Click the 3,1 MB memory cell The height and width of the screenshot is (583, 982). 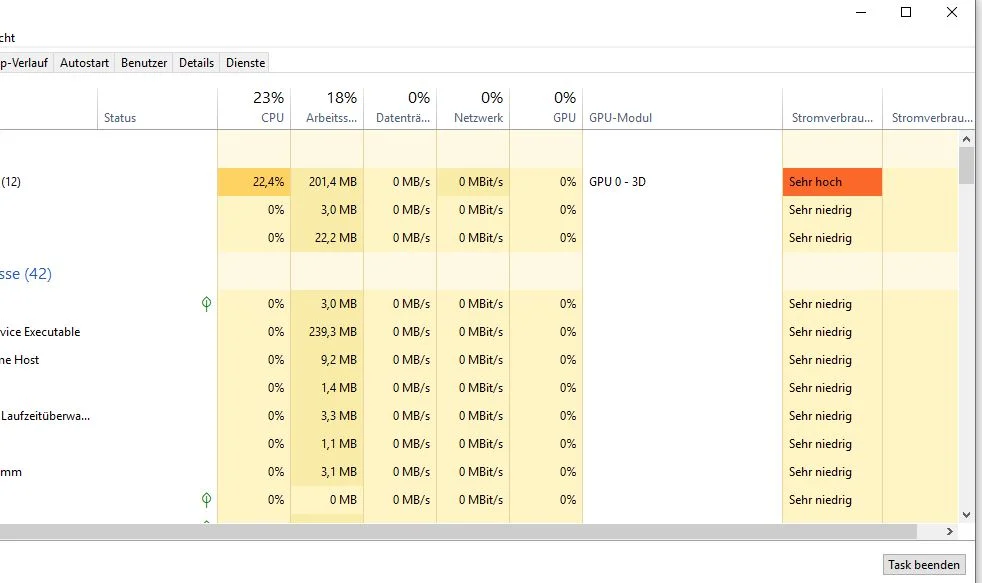(x=327, y=472)
